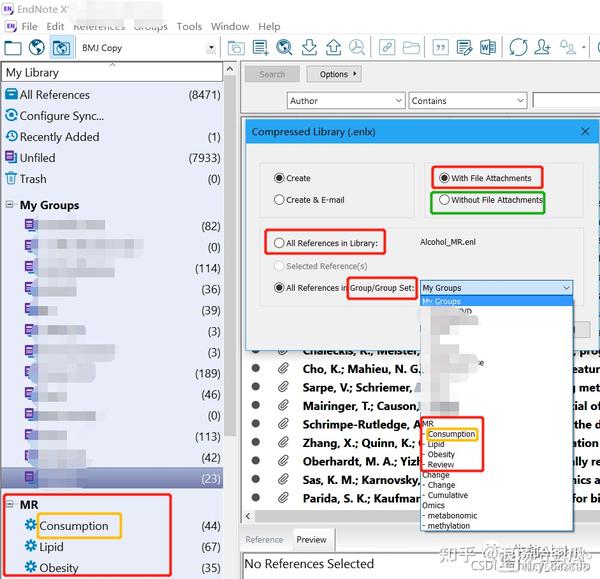Click the Format Bibliography icon
The width and height of the screenshot is (600, 579).
(x=464, y=48)
